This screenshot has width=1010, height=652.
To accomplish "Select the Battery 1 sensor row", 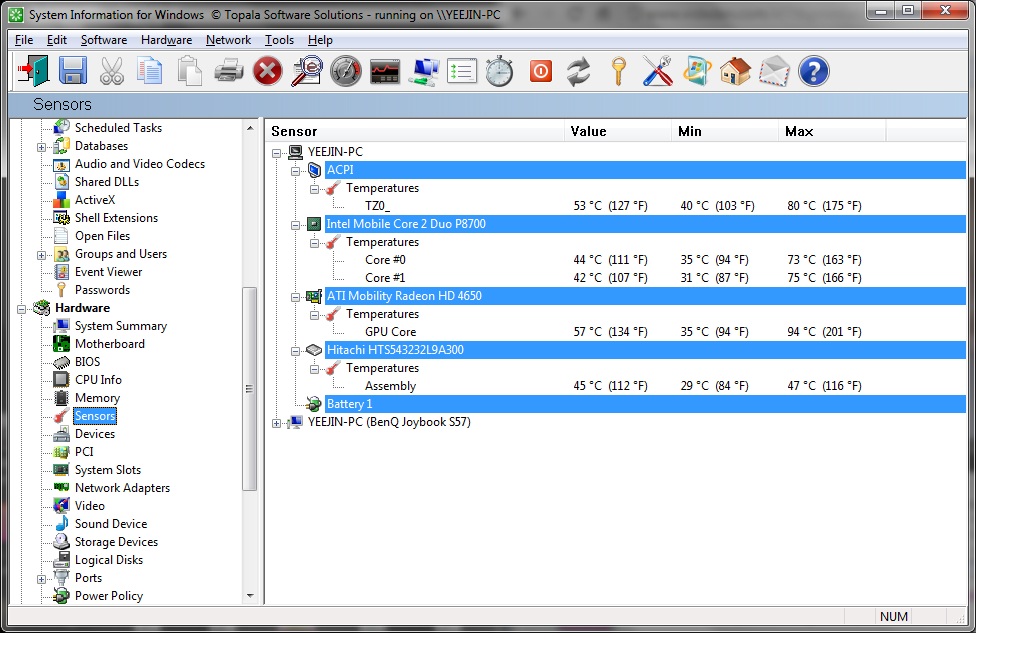I will point(645,404).
